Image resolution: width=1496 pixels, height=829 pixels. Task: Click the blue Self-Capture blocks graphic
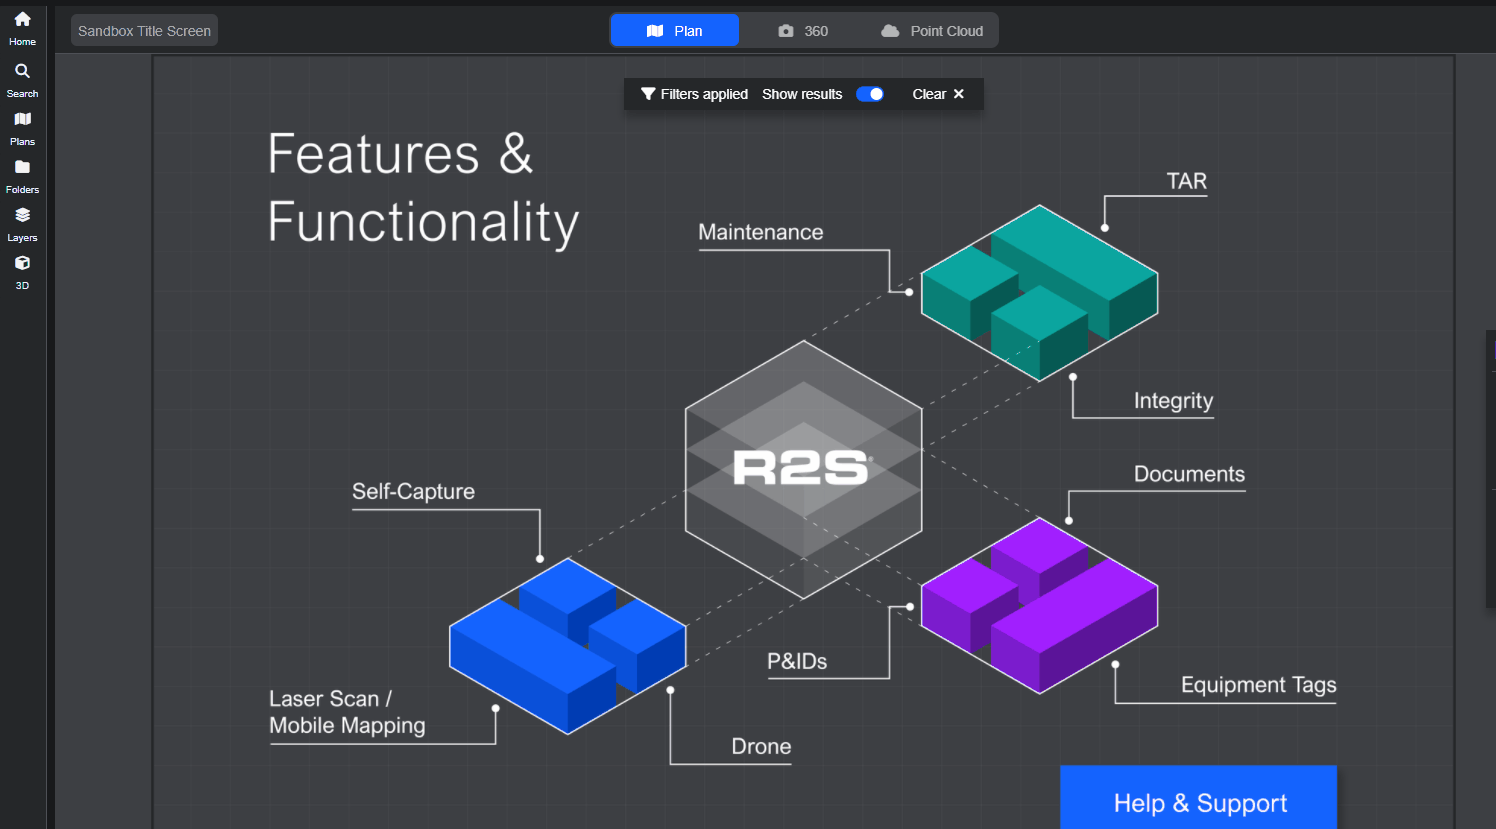click(568, 646)
